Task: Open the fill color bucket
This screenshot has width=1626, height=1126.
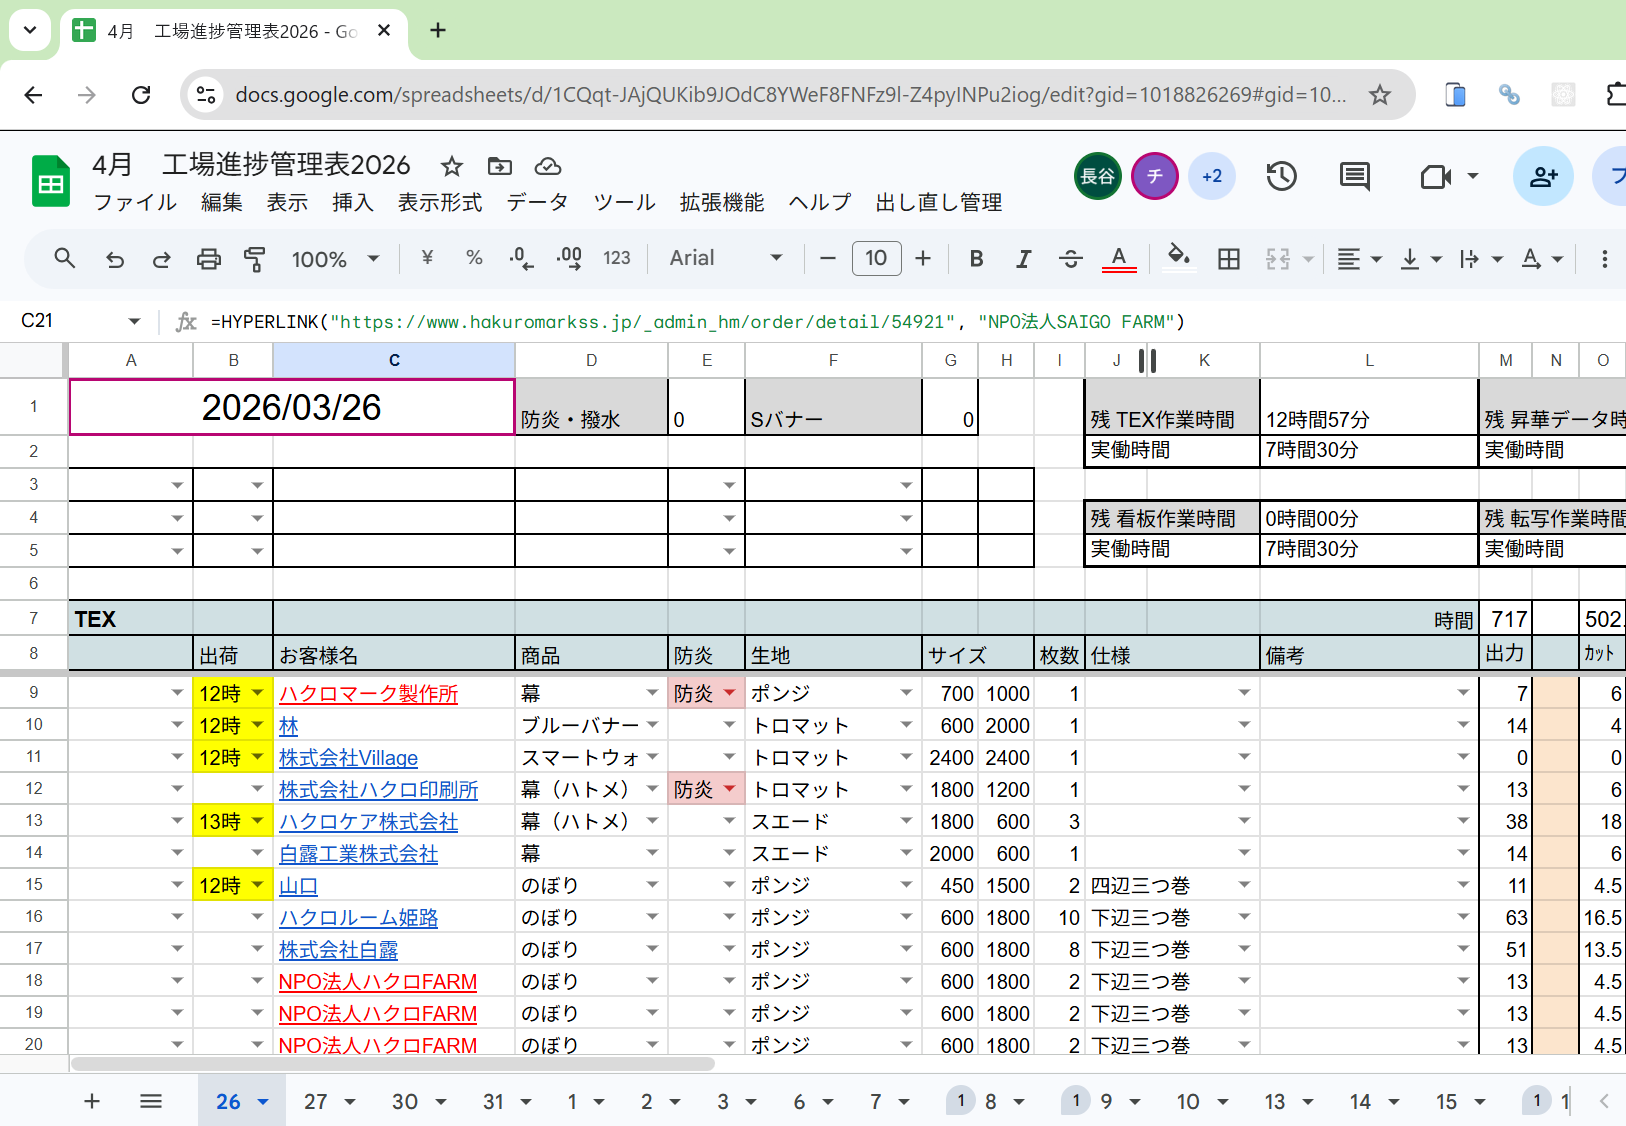Action: tap(1179, 258)
